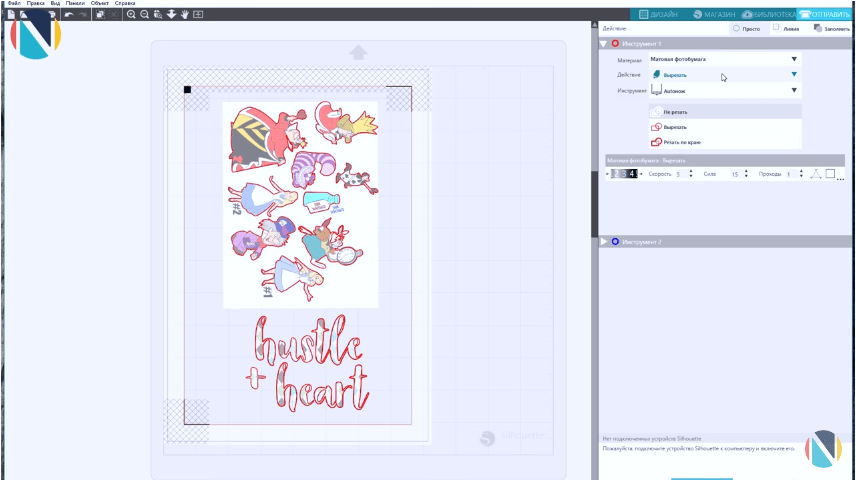Image resolution: width=856 pixels, height=480 pixels.
Task: Click the Select All toolbar icon
Action: [x=100, y=14]
